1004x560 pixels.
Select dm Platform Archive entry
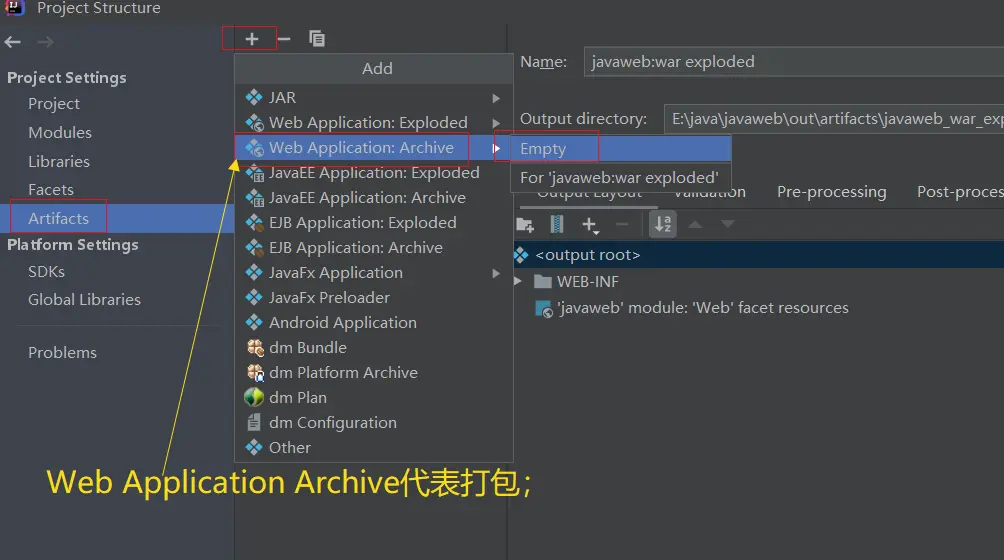click(374, 372)
